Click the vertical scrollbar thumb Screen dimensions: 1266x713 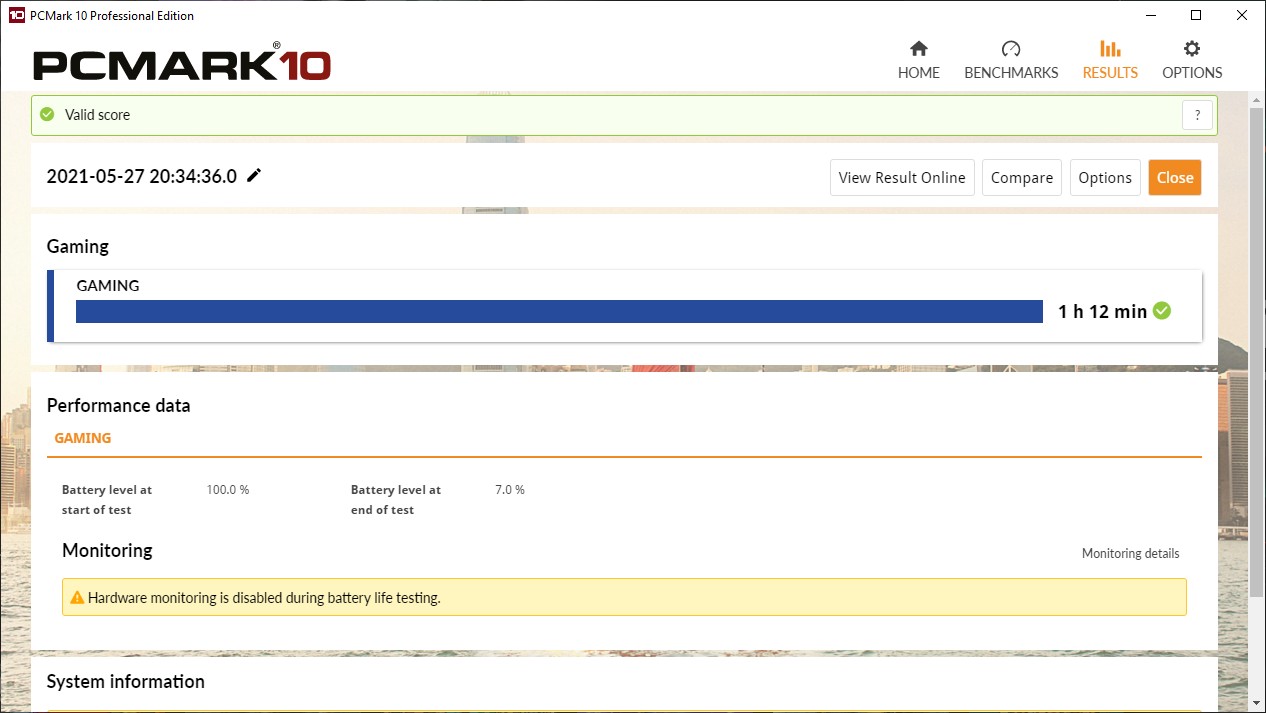click(1257, 350)
